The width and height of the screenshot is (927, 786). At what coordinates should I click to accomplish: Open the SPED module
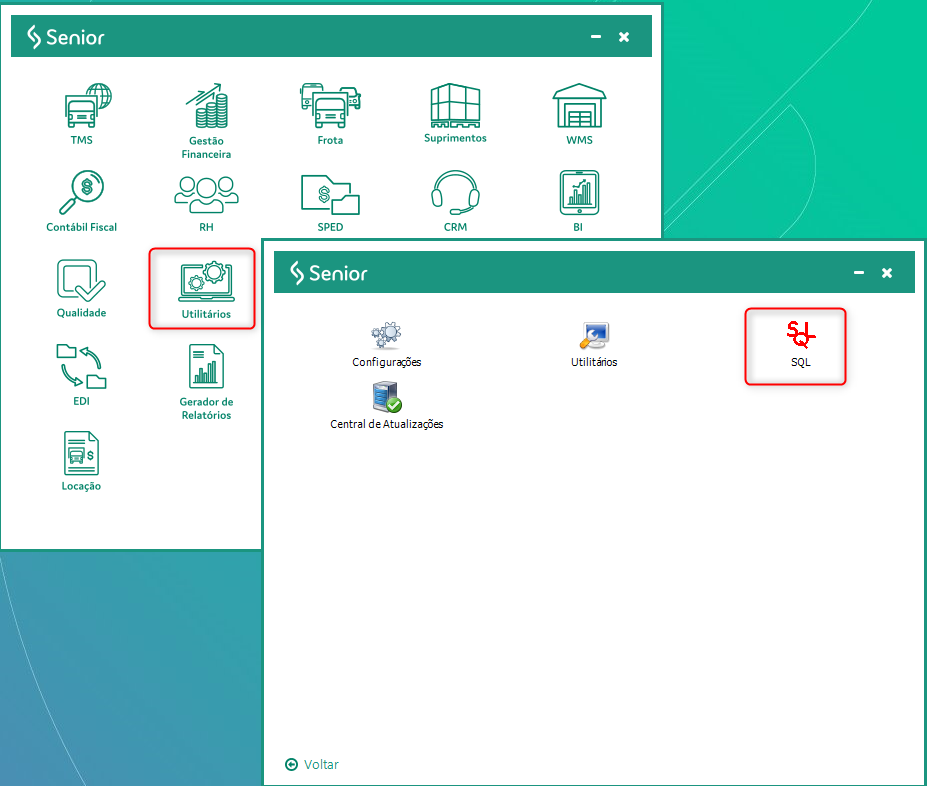point(330,201)
